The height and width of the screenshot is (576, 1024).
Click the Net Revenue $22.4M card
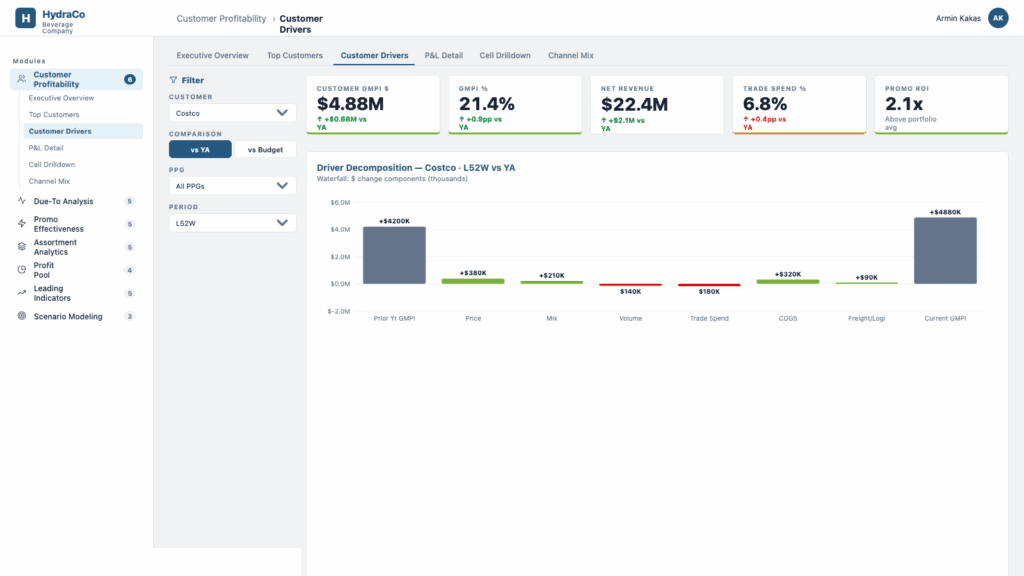[x=657, y=105]
